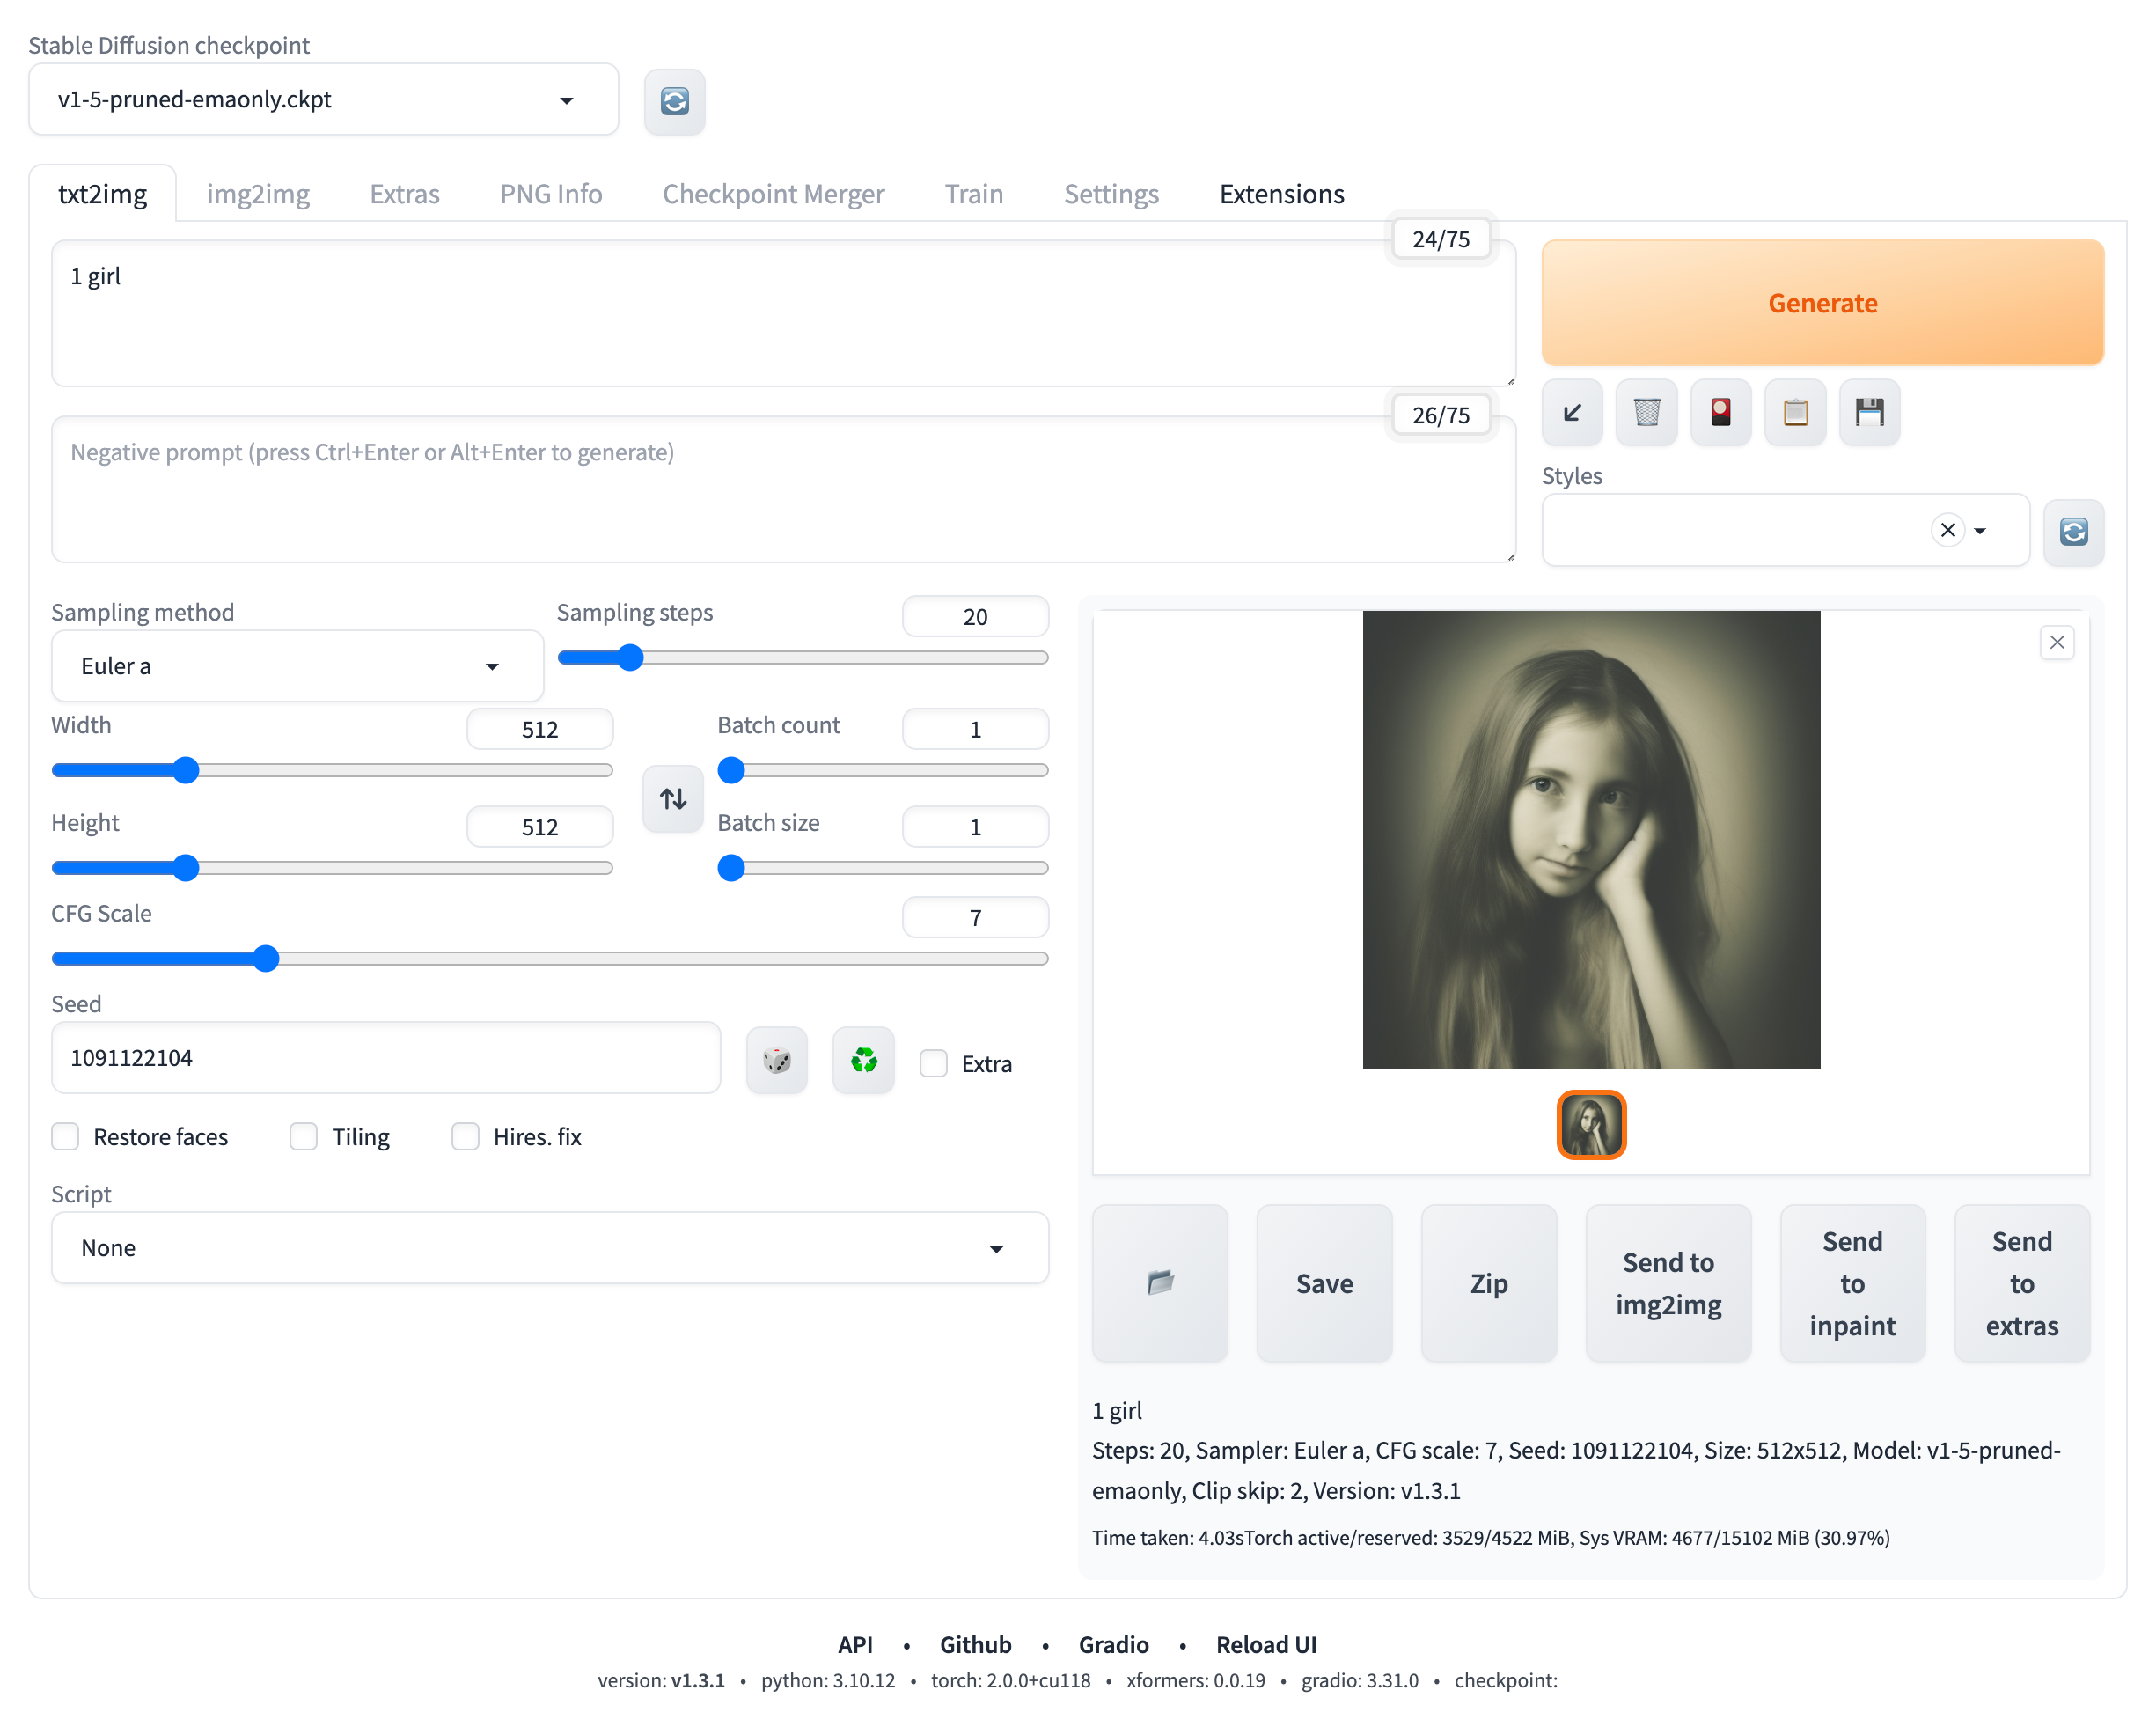The width and height of the screenshot is (2156, 1727).
Task: Randomize seed with dice icon
Action: 776,1060
